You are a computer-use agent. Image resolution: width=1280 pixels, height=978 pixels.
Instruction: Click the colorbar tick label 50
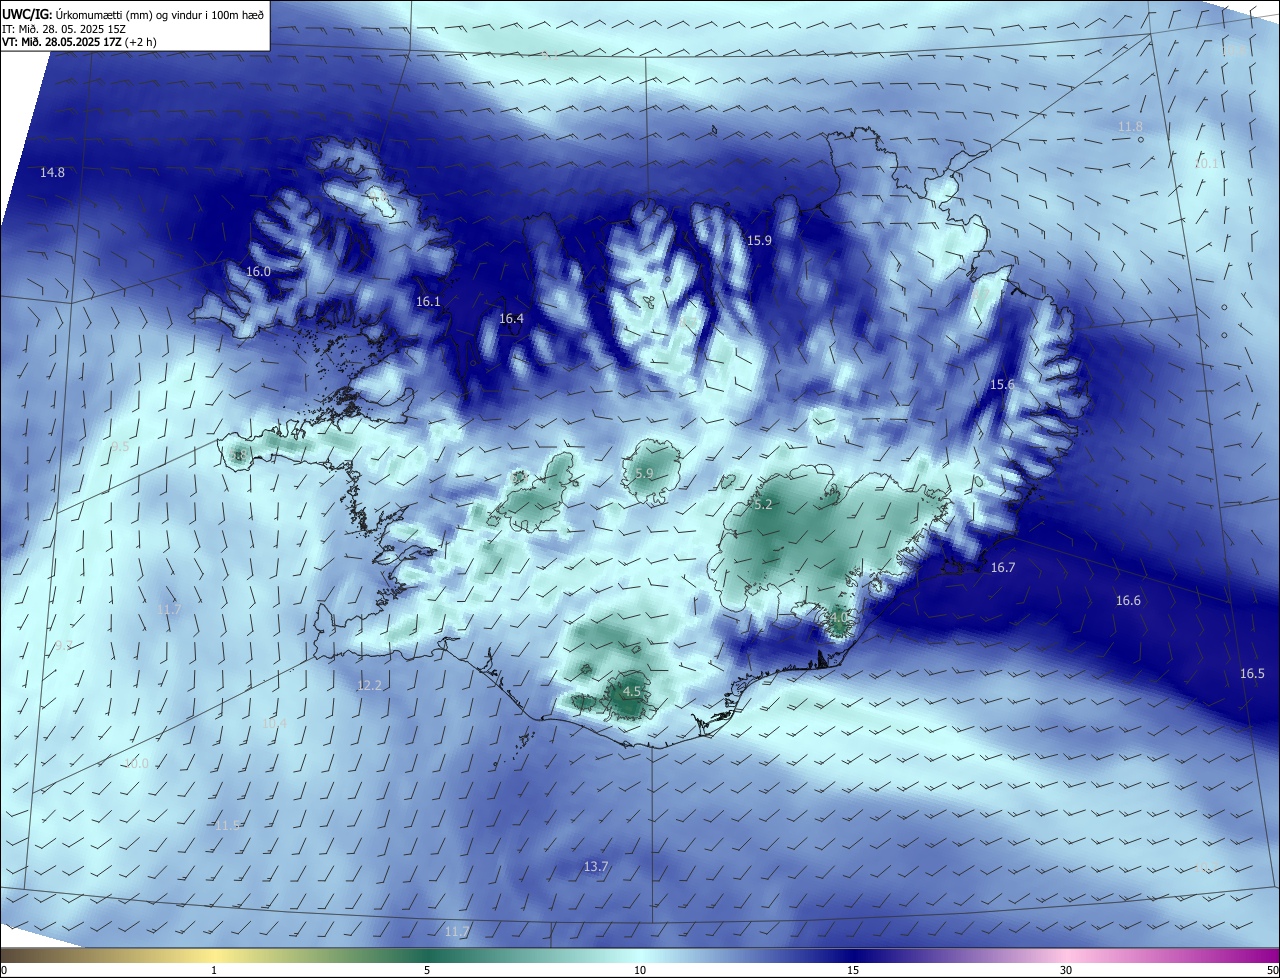click(x=1272, y=970)
